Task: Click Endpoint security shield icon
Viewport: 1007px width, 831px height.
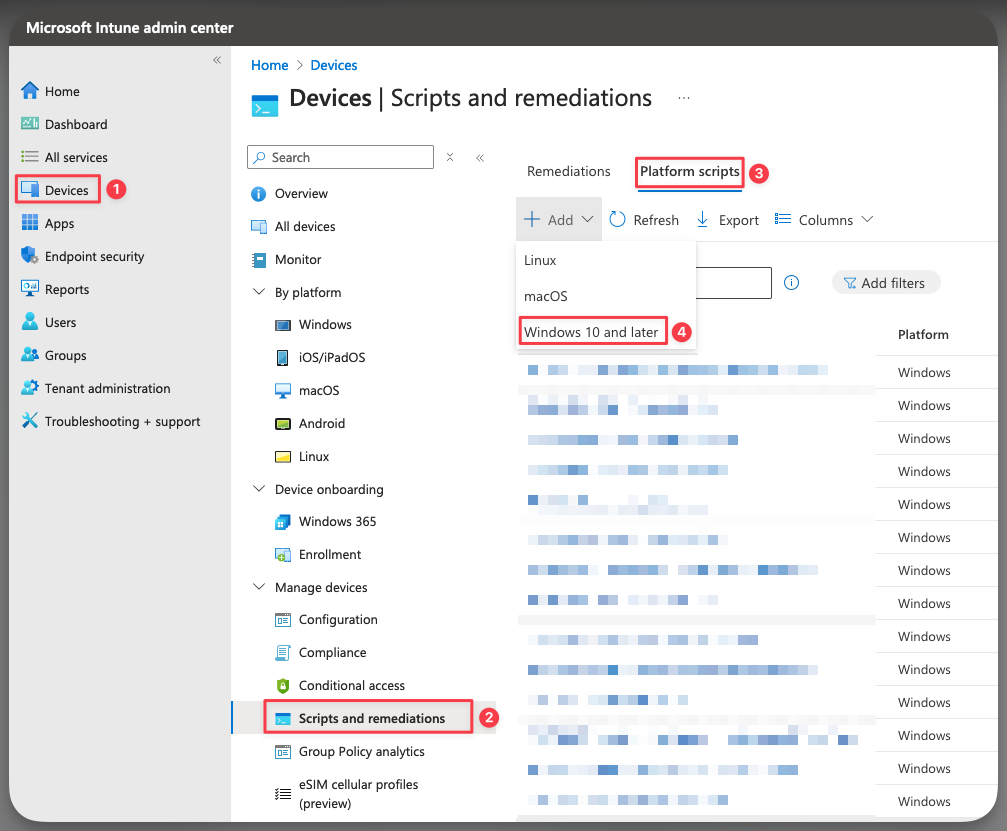Action: tap(30, 256)
